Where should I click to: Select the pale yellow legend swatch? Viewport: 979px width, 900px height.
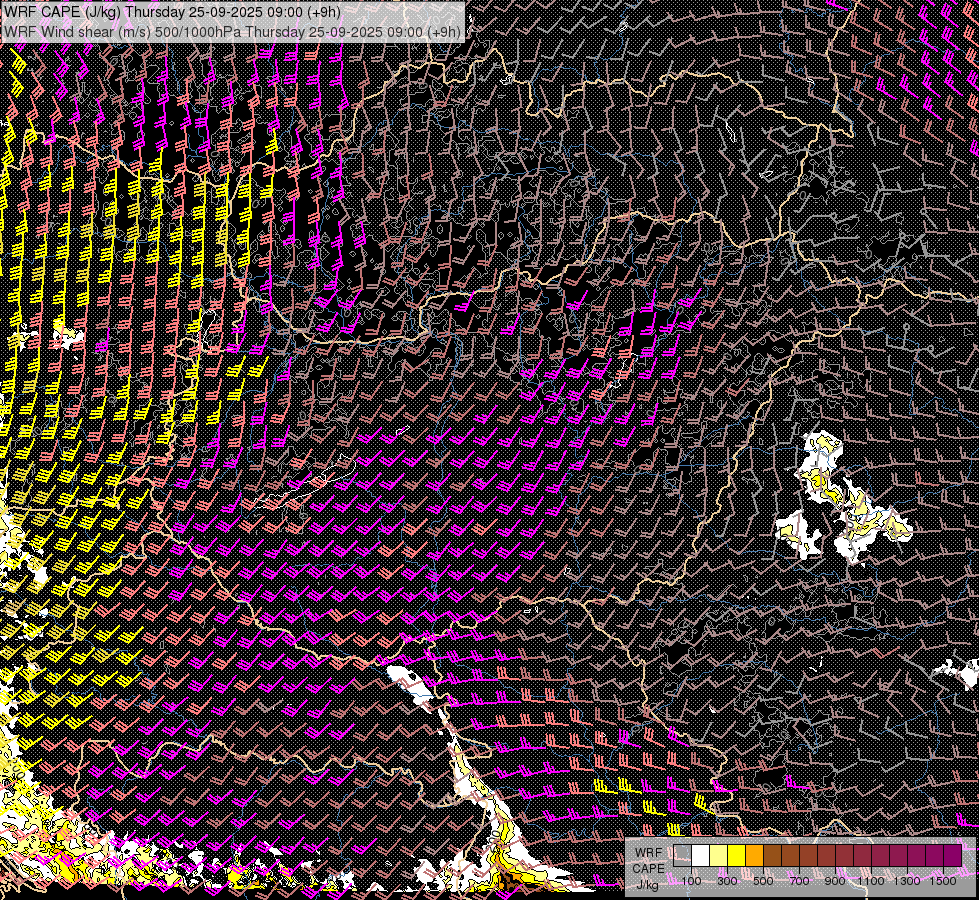point(719,856)
